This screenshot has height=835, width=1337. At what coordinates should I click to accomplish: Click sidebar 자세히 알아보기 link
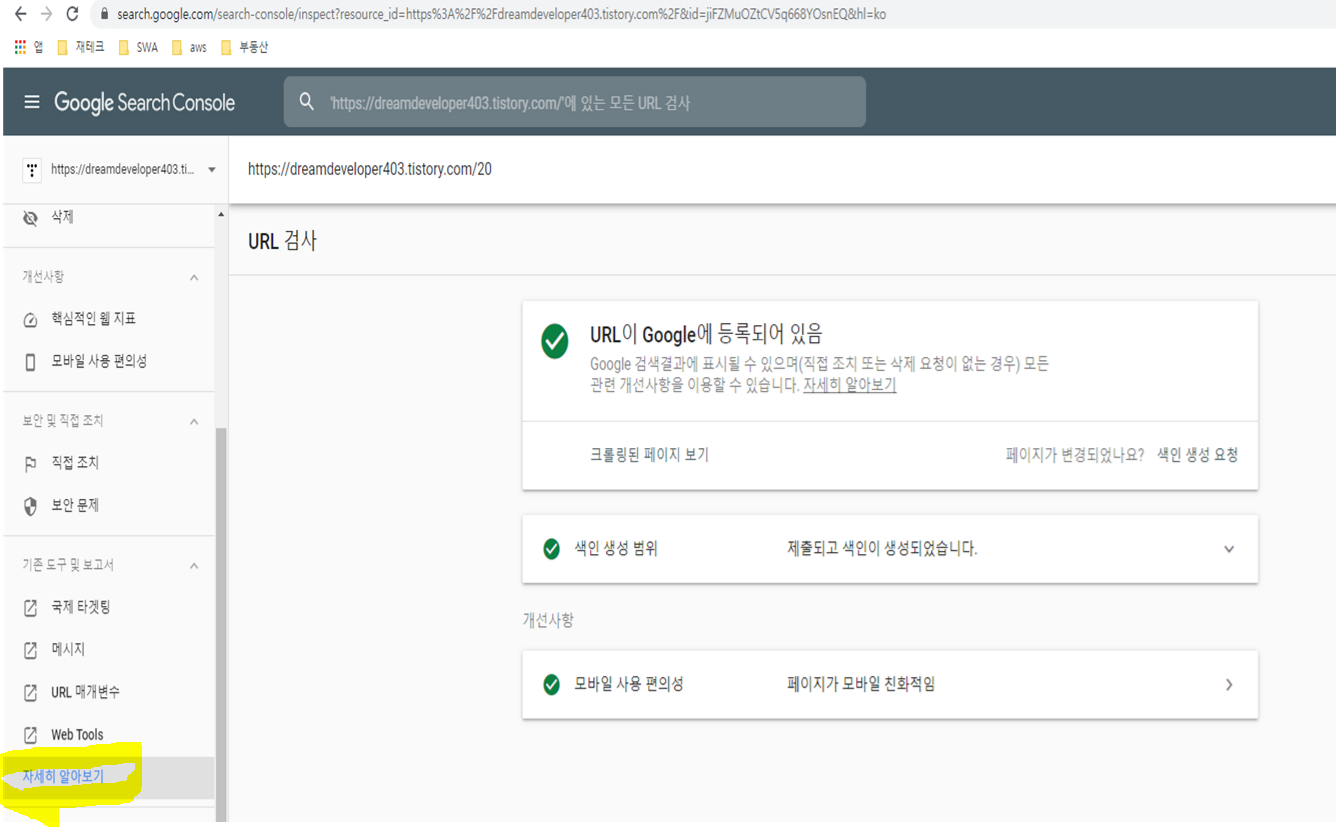pos(63,777)
